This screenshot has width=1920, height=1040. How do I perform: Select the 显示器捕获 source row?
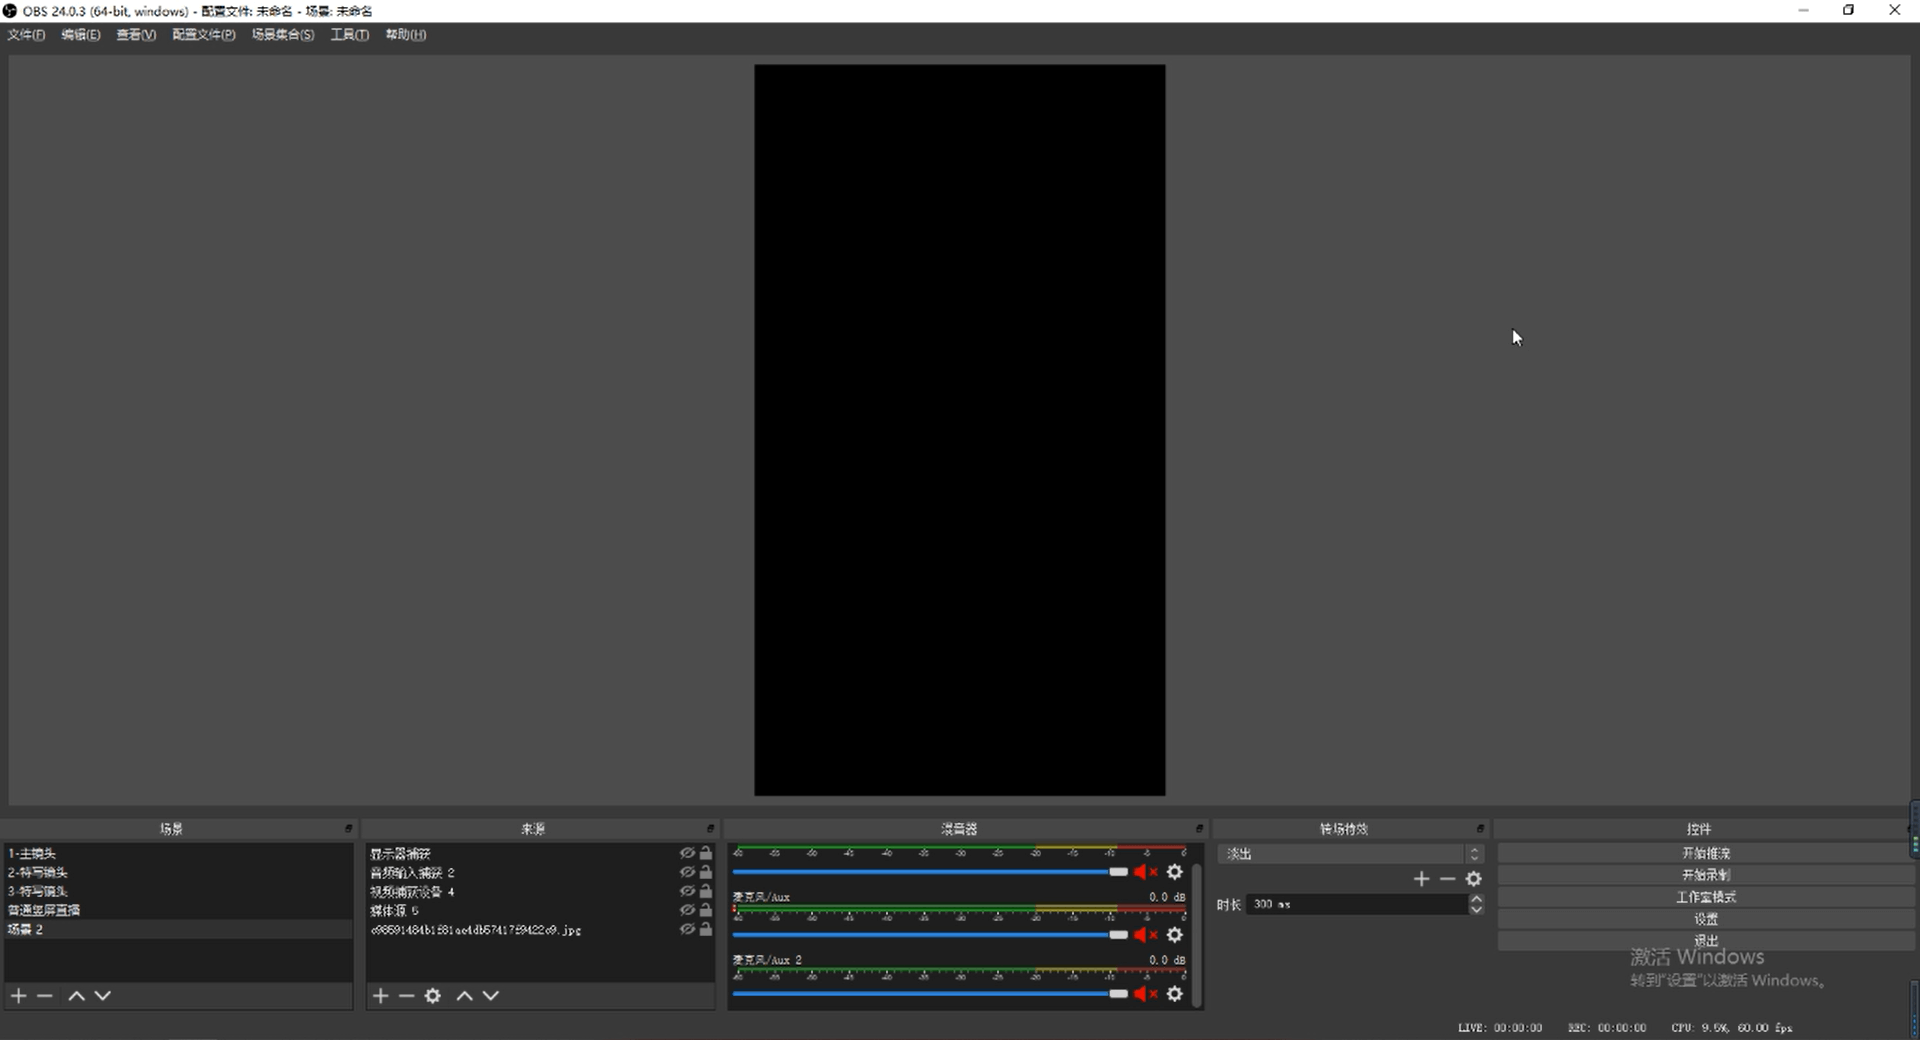(540, 853)
